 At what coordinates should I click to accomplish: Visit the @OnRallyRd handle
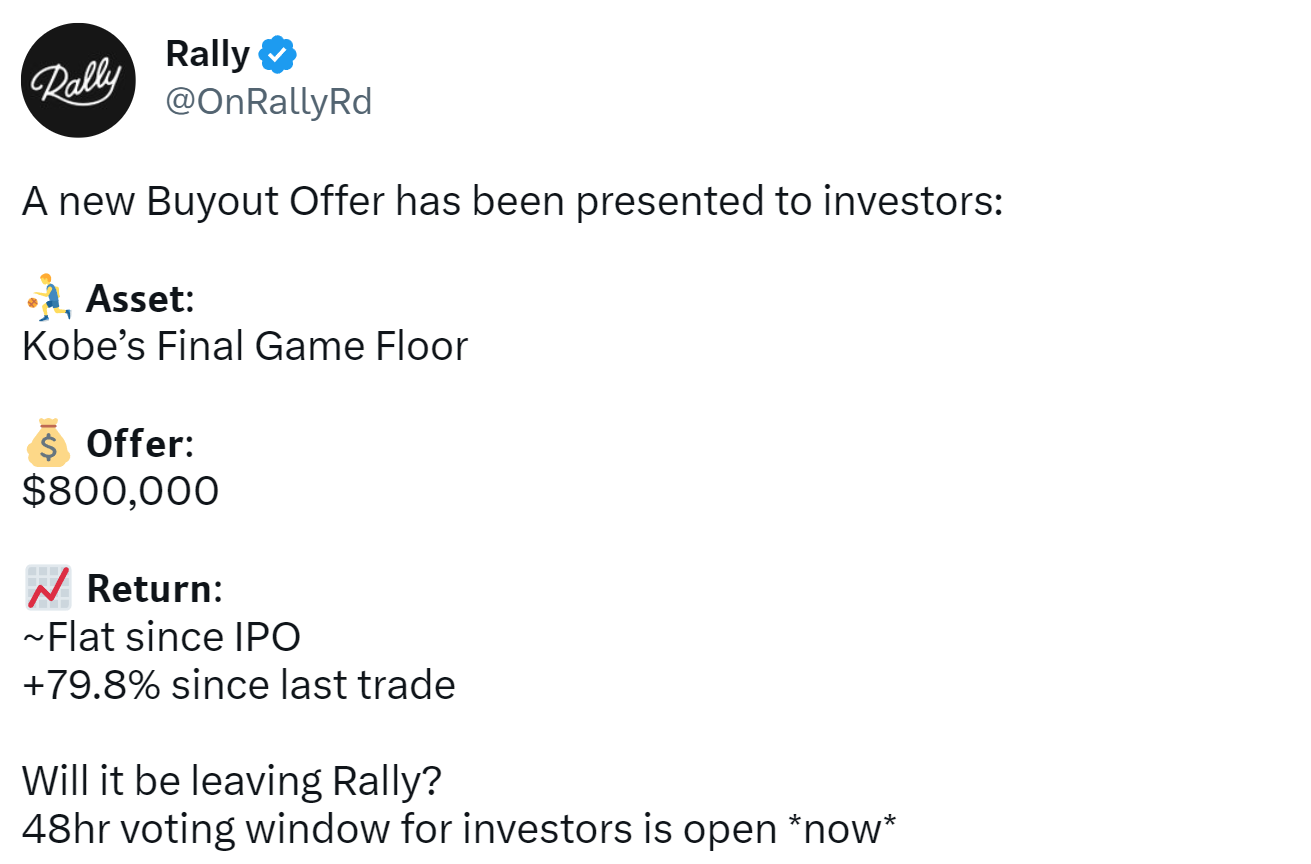tap(268, 102)
